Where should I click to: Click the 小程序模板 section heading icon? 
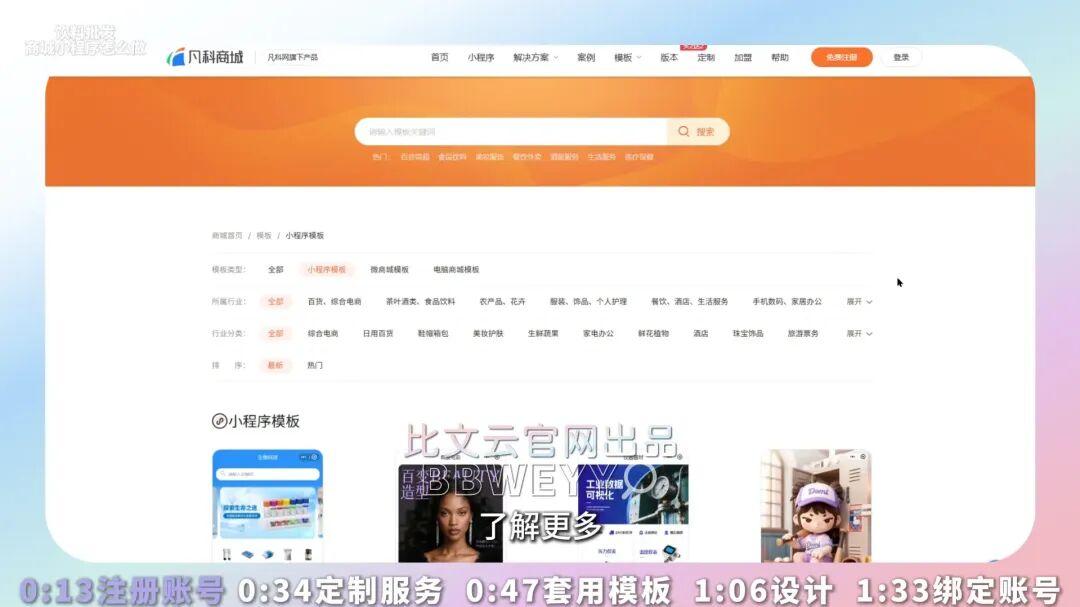click(219, 421)
